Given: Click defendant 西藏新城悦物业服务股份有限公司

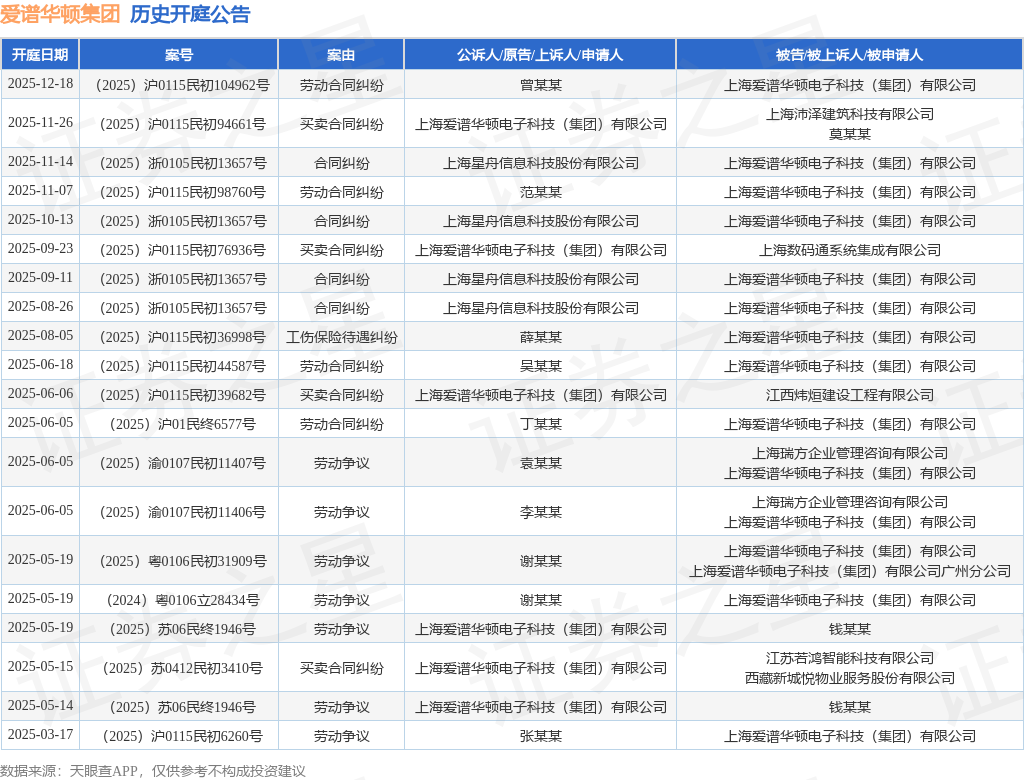Looking at the screenshot, I should tap(850, 678).
